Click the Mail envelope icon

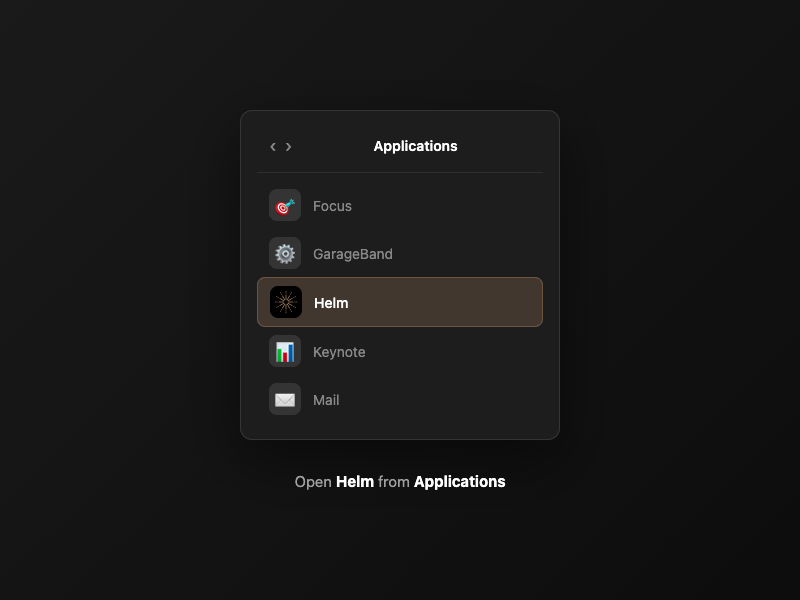285,400
